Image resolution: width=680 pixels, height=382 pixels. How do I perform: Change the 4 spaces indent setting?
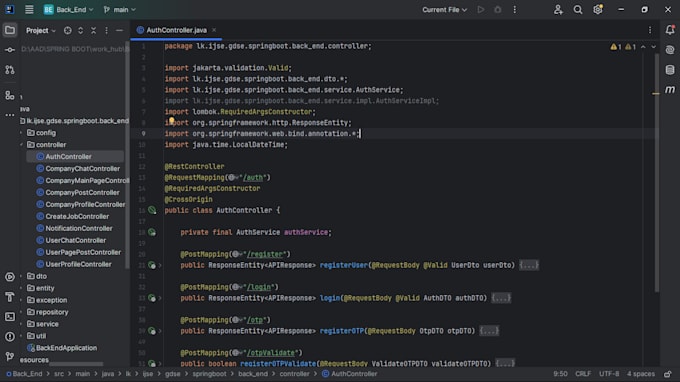641,374
